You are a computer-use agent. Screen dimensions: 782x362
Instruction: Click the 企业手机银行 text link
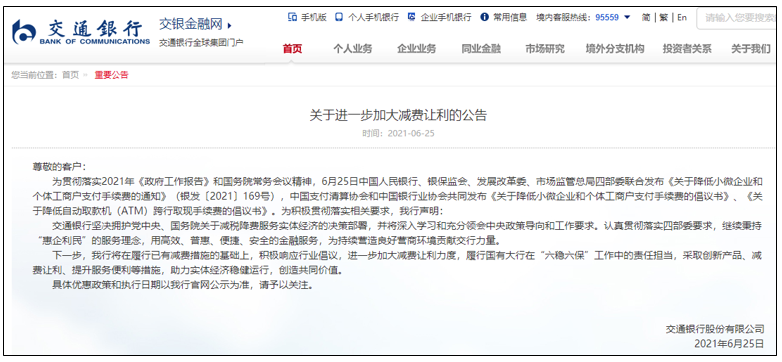tap(446, 17)
